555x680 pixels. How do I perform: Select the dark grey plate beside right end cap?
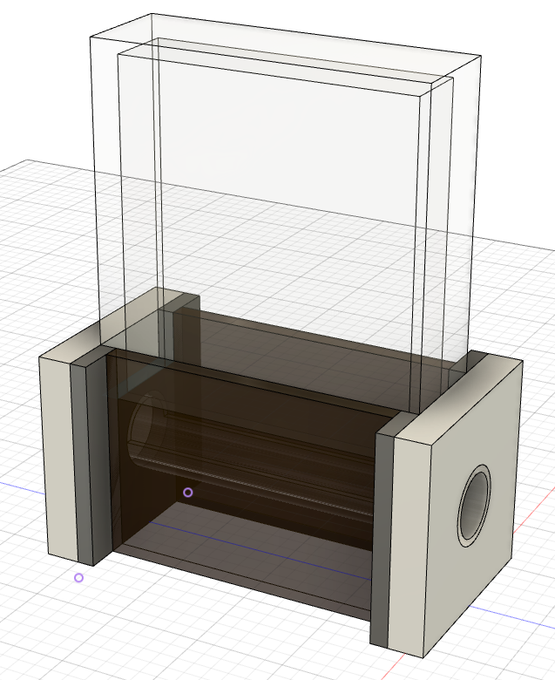380,541
